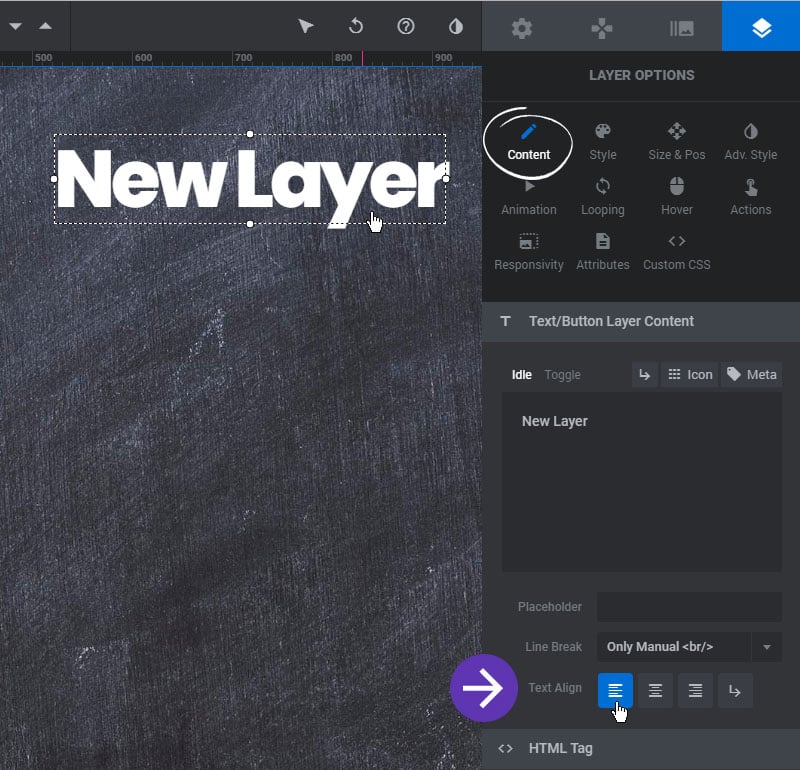Select the pointer selection tool
Image resolution: width=800 pixels, height=770 pixels.
tap(305, 26)
